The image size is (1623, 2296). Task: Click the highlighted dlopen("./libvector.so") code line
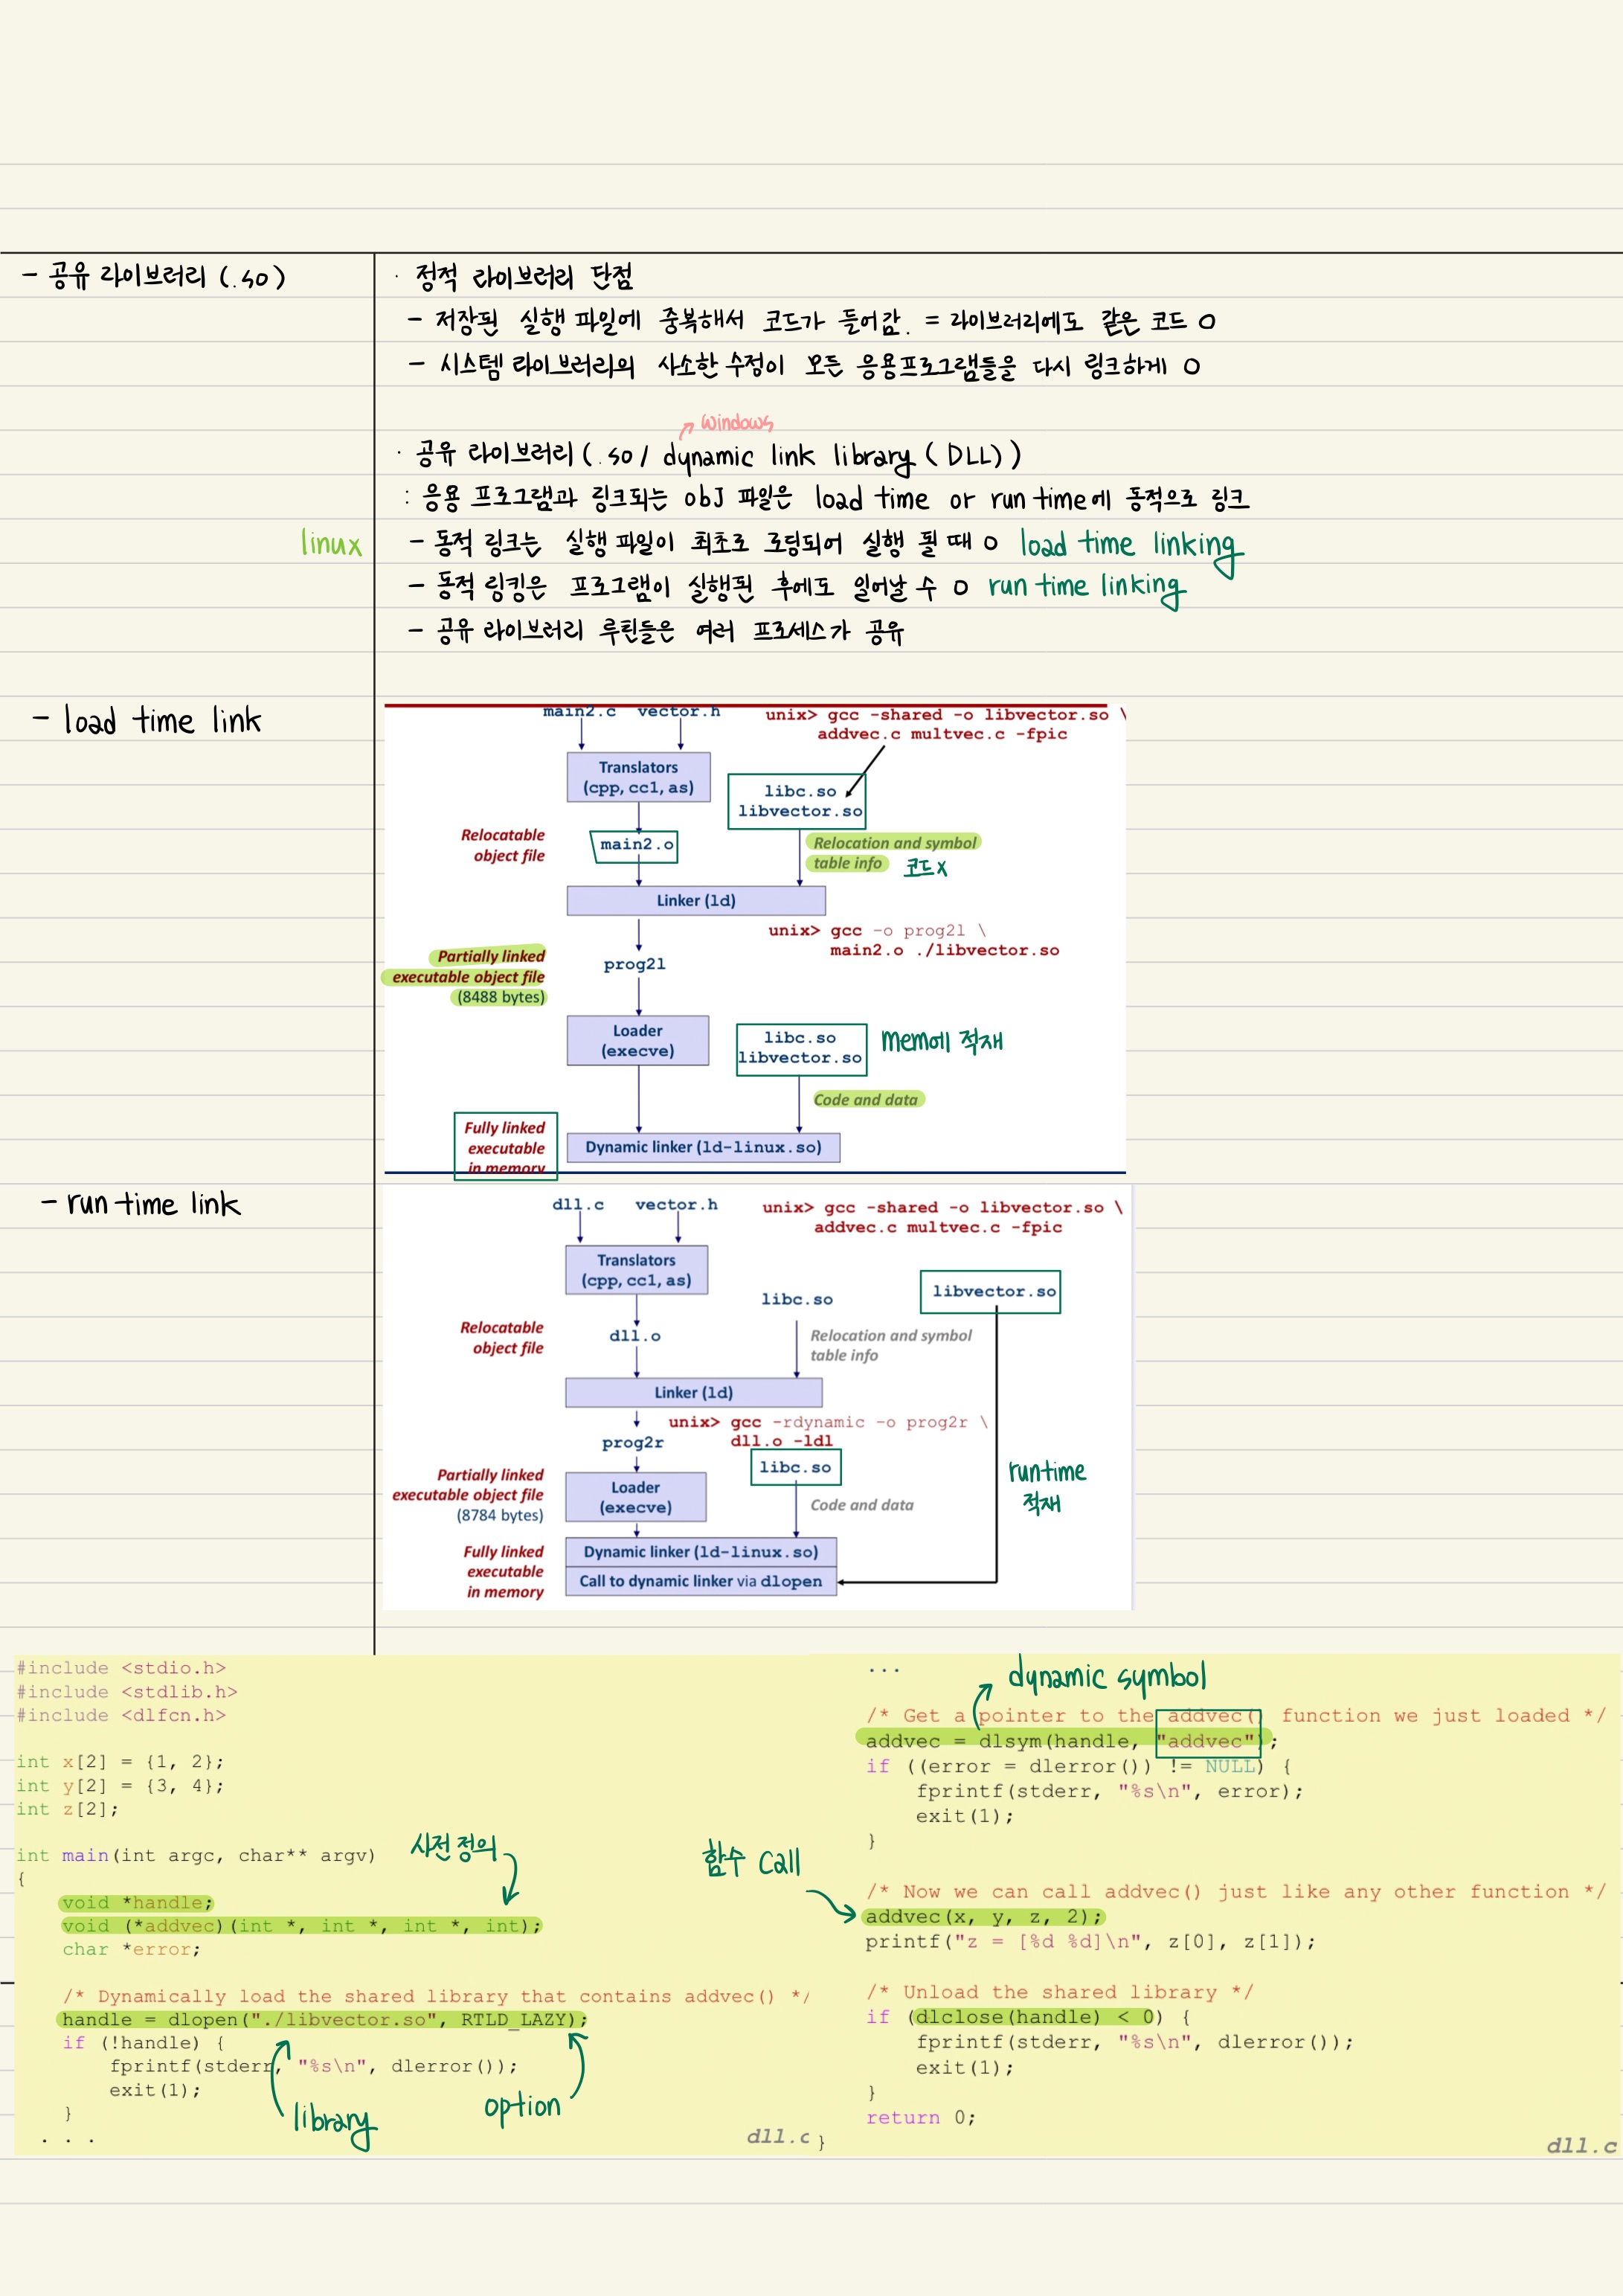[x=324, y=2019]
